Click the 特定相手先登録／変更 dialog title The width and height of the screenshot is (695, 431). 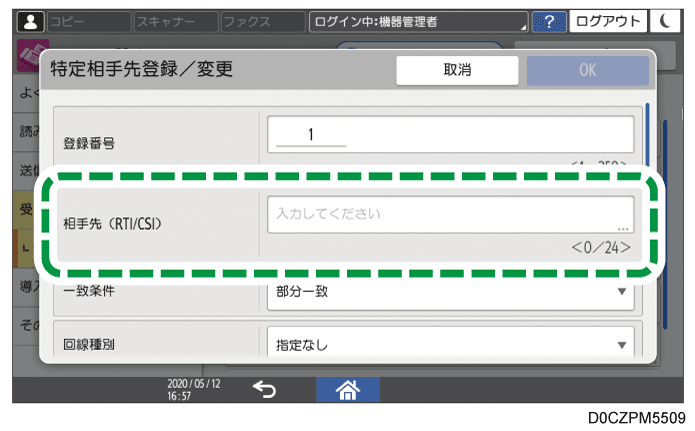[x=141, y=69]
